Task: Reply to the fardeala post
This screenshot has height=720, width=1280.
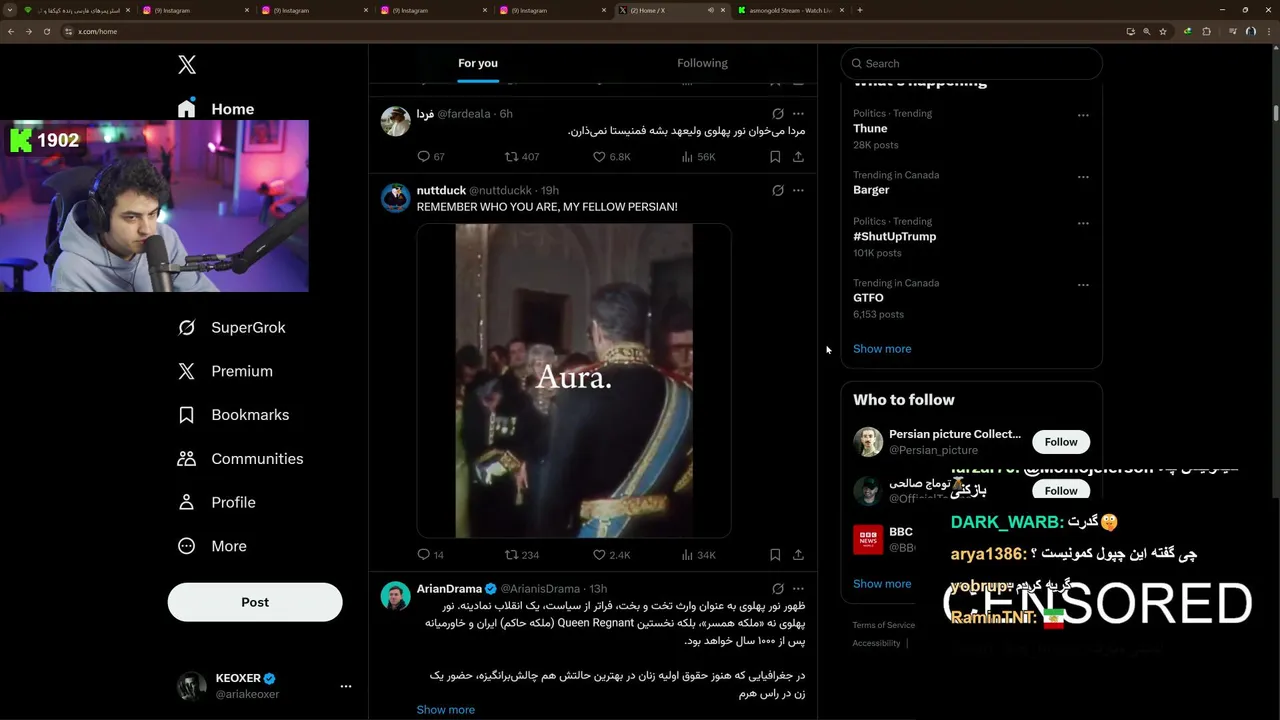Action: pyautogui.click(x=430, y=157)
